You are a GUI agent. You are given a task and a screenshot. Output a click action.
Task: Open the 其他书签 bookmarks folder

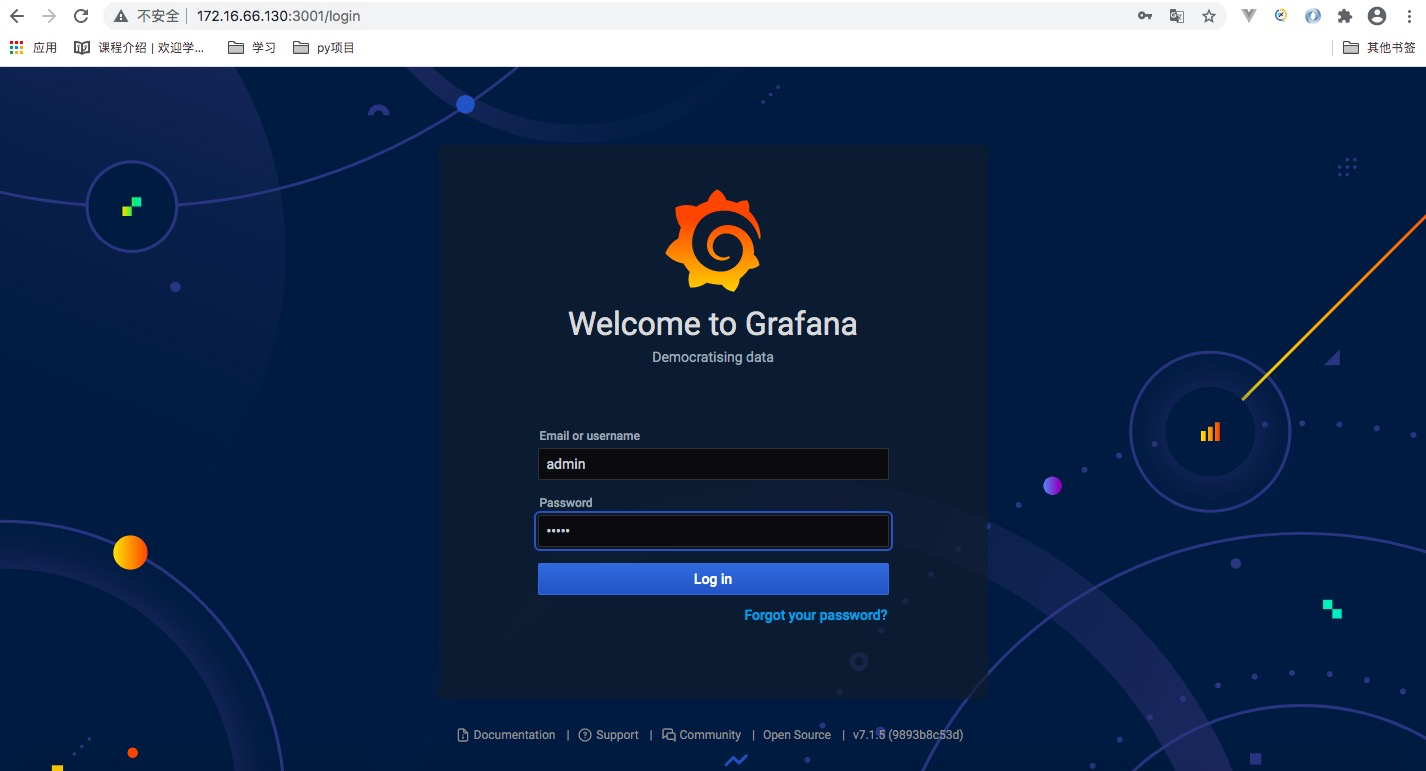[x=1379, y=47]
